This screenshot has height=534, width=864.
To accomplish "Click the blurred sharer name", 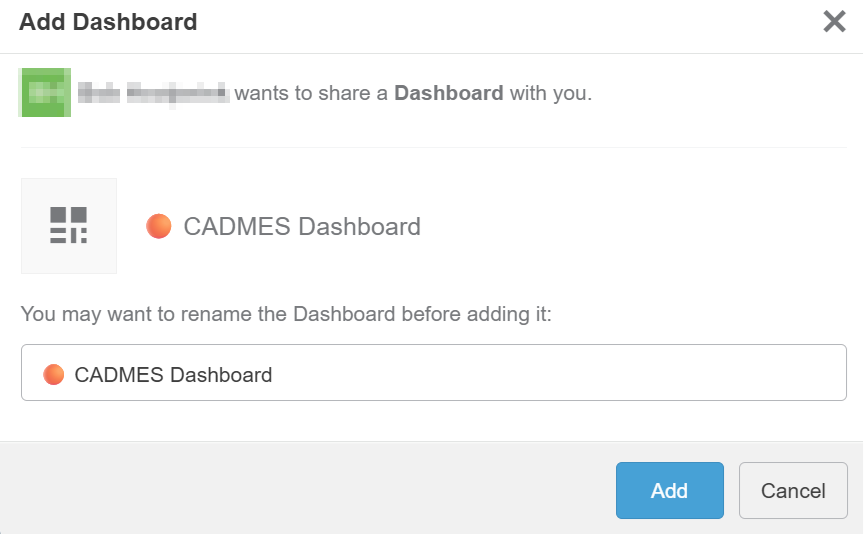I will click(x=152, y=94).
